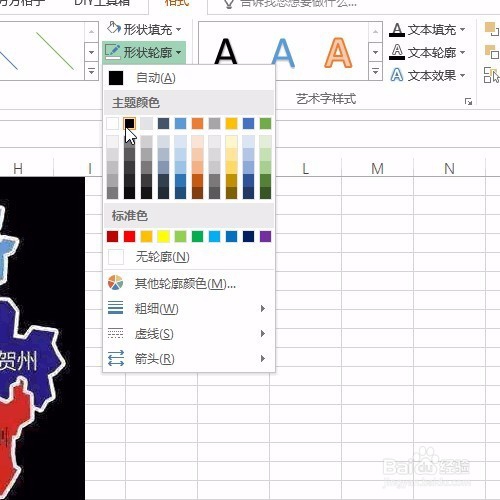Image resolution: width=500 pixels, height=500 pixels.
Task: Expand the Weight submenu arrow
Action: (x=263, y=308)
